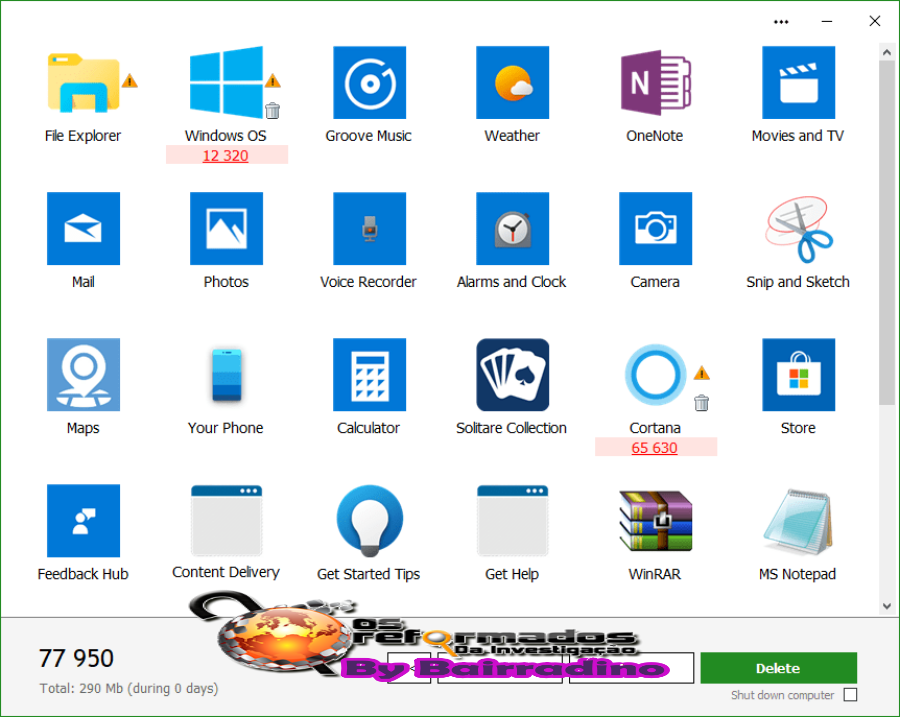The image size is (900, 717).
Task: Click the scrollbar down arrow
Action: [887, 606]
